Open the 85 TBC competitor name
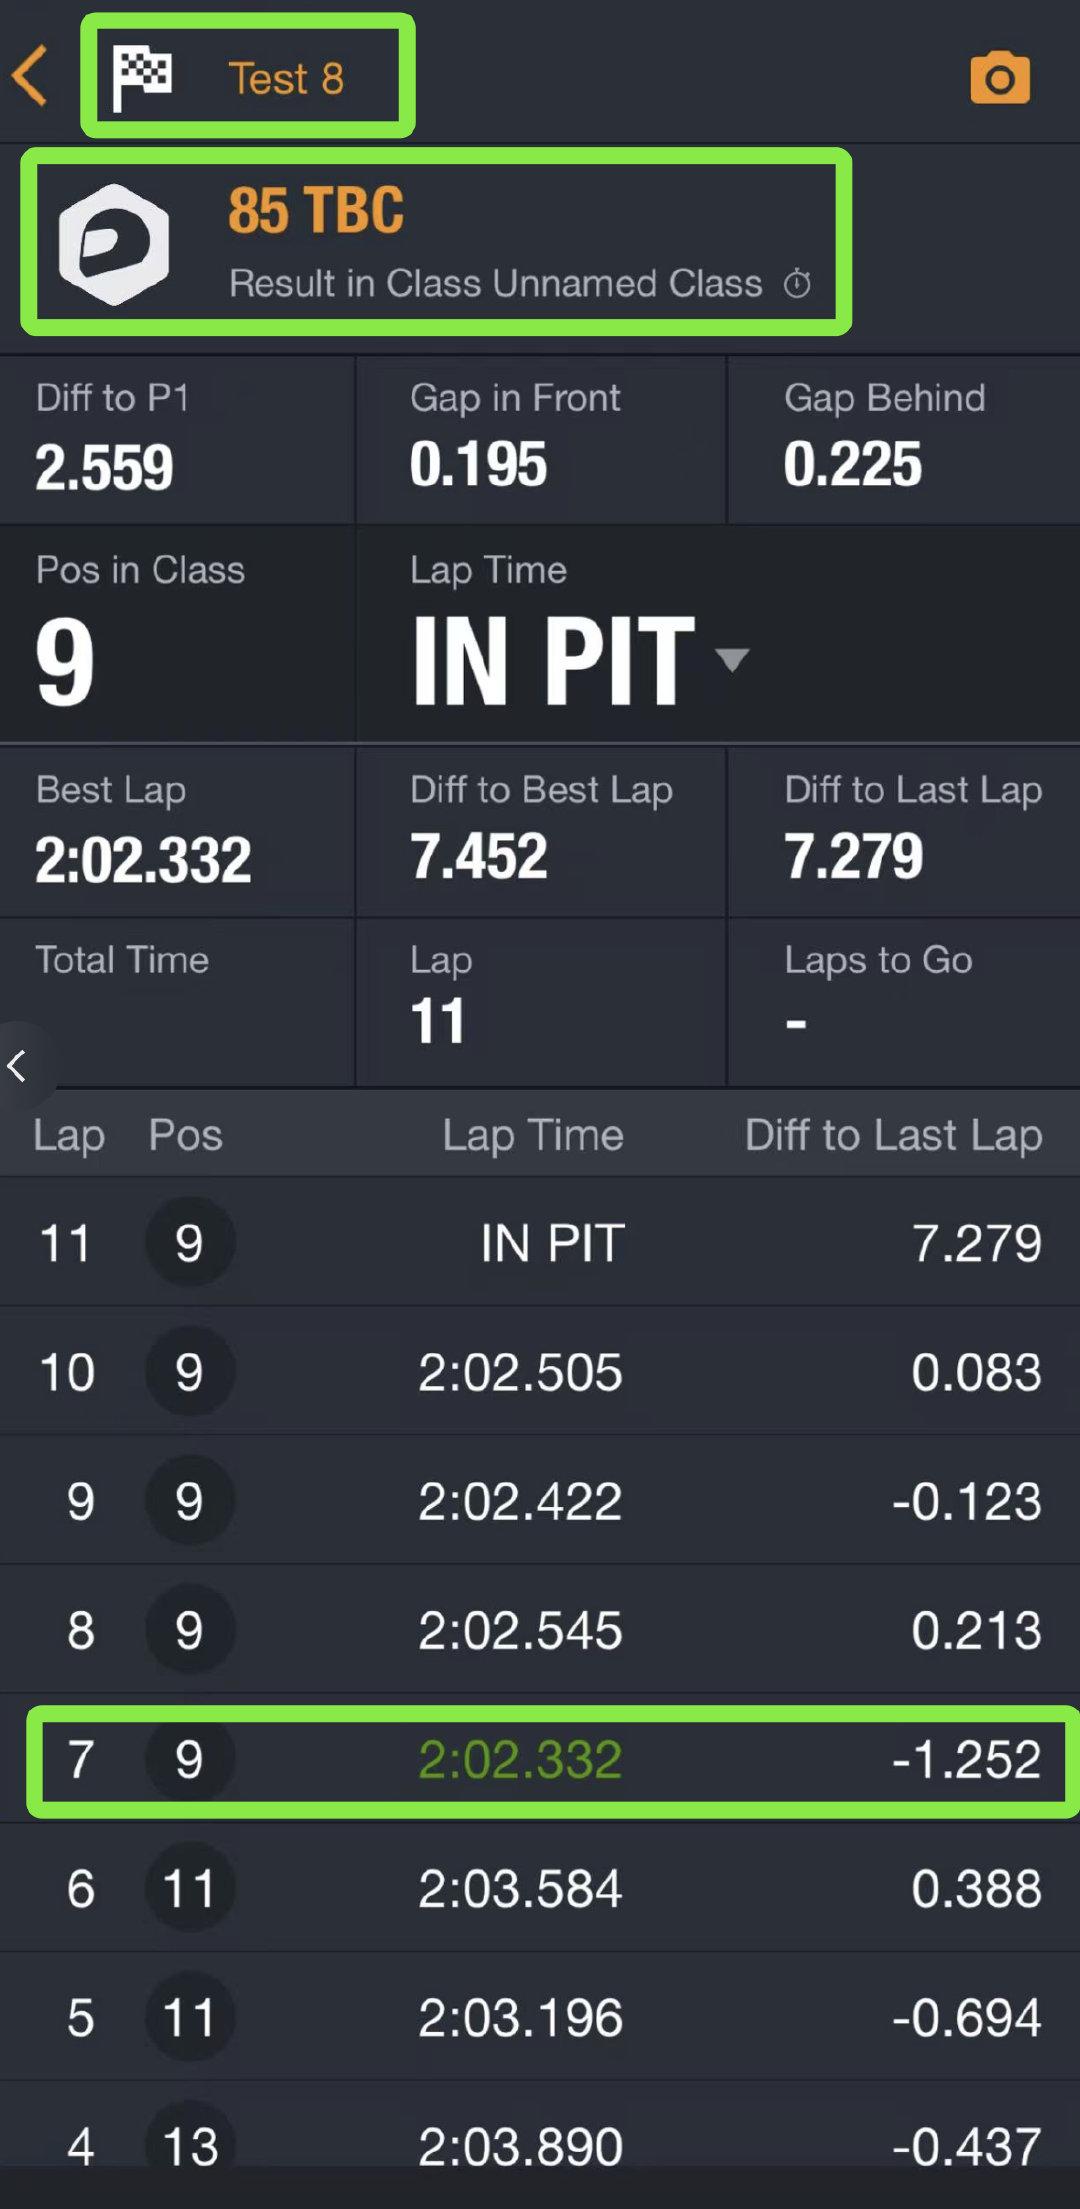 tap(316, 210)
